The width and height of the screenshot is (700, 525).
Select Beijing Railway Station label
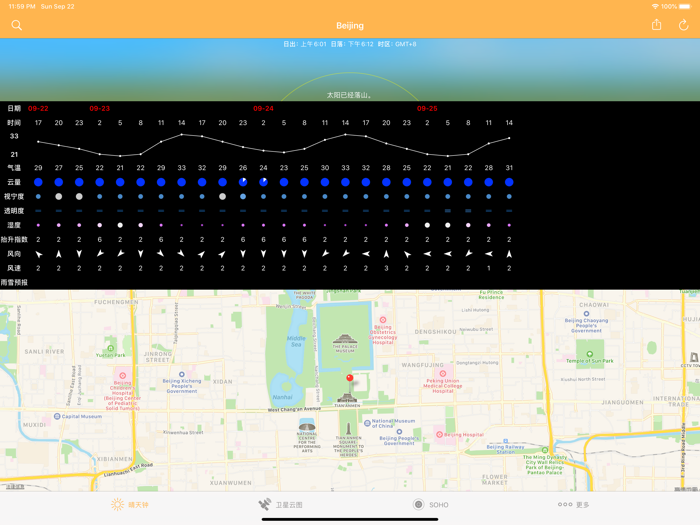(505, 449)
